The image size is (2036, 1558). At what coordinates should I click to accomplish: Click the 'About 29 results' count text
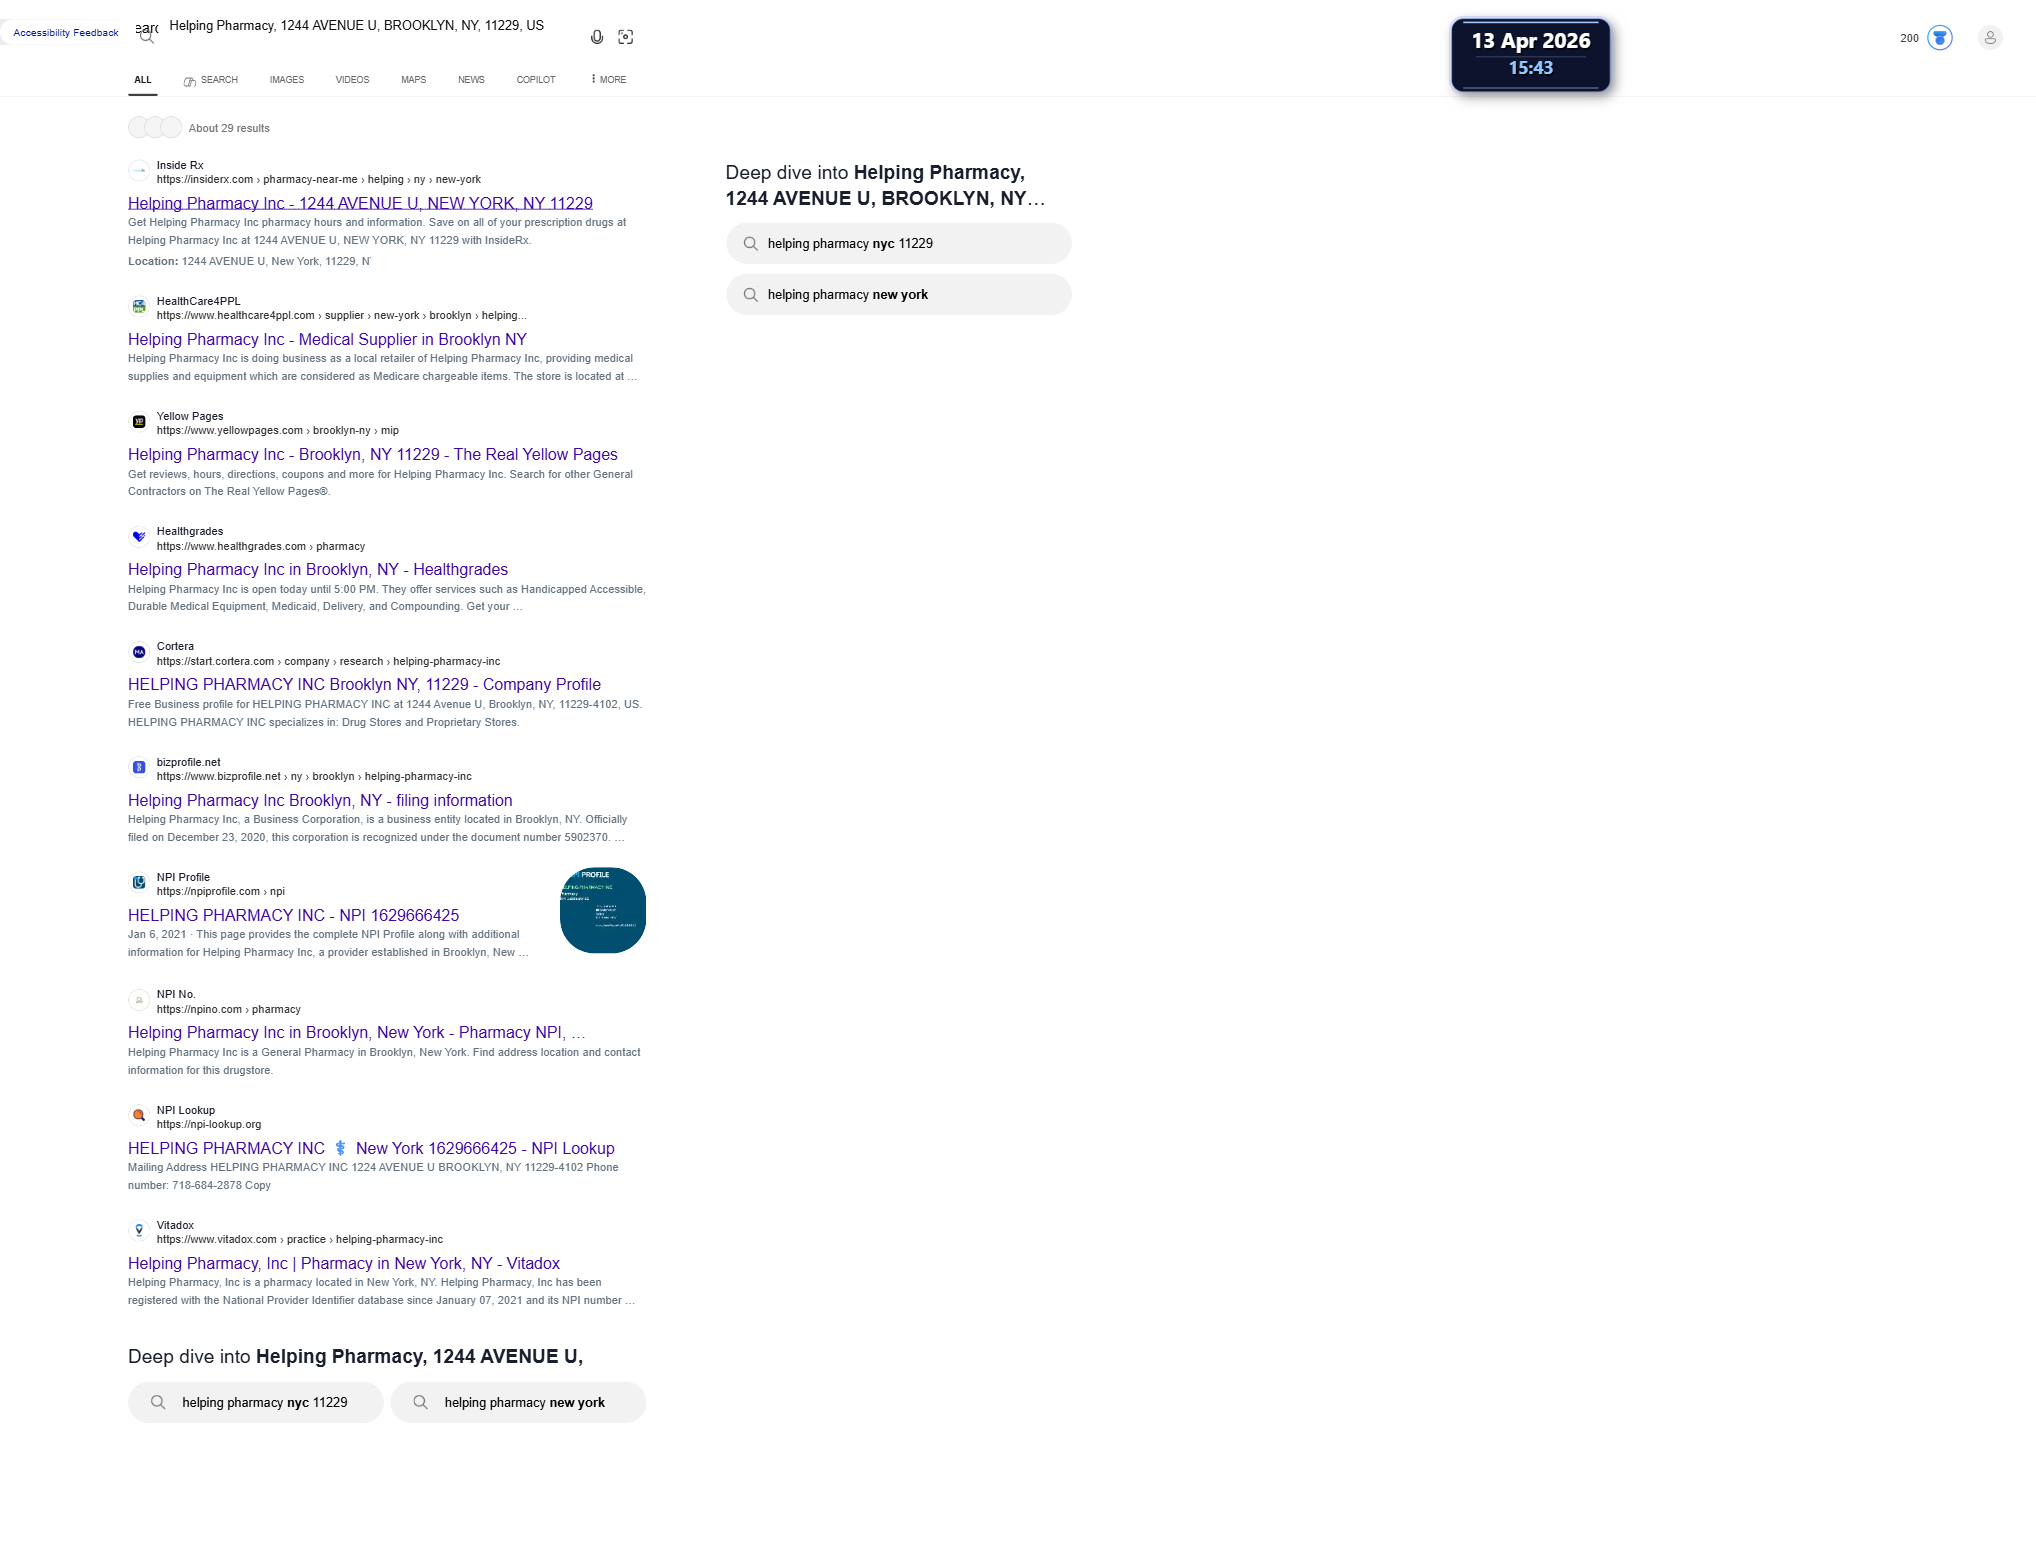point(229,129)
